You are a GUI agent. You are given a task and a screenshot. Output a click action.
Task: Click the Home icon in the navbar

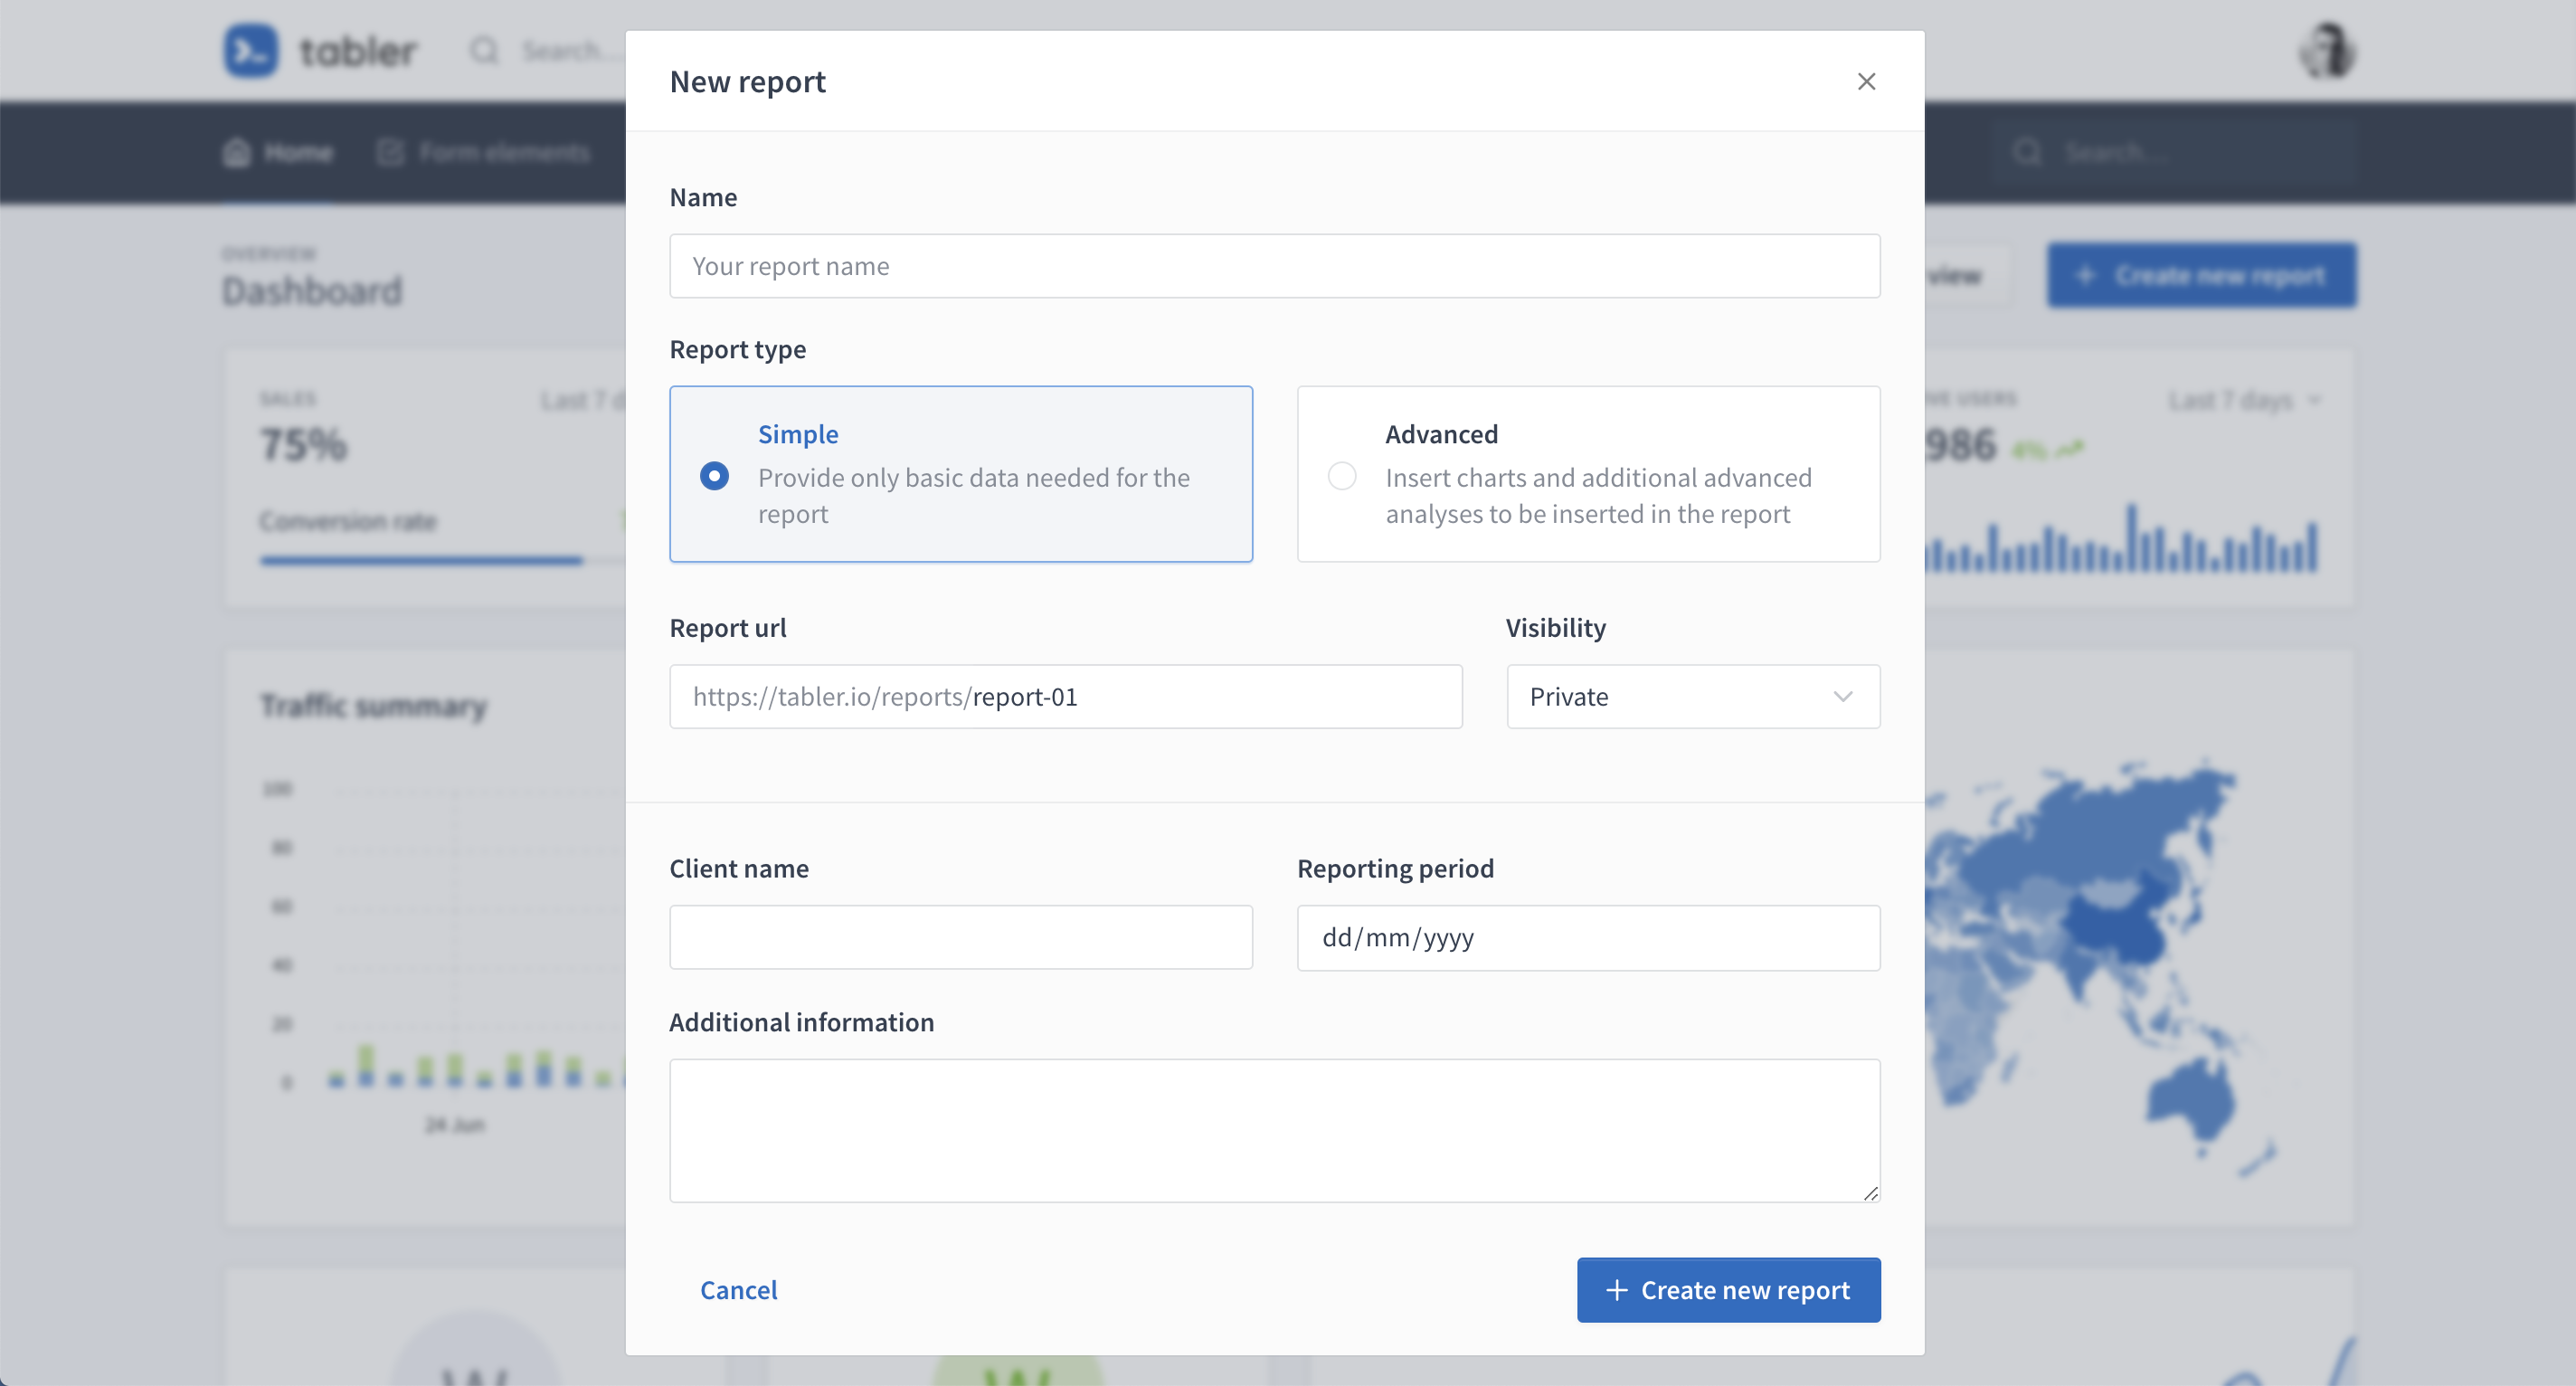(237, 152)
